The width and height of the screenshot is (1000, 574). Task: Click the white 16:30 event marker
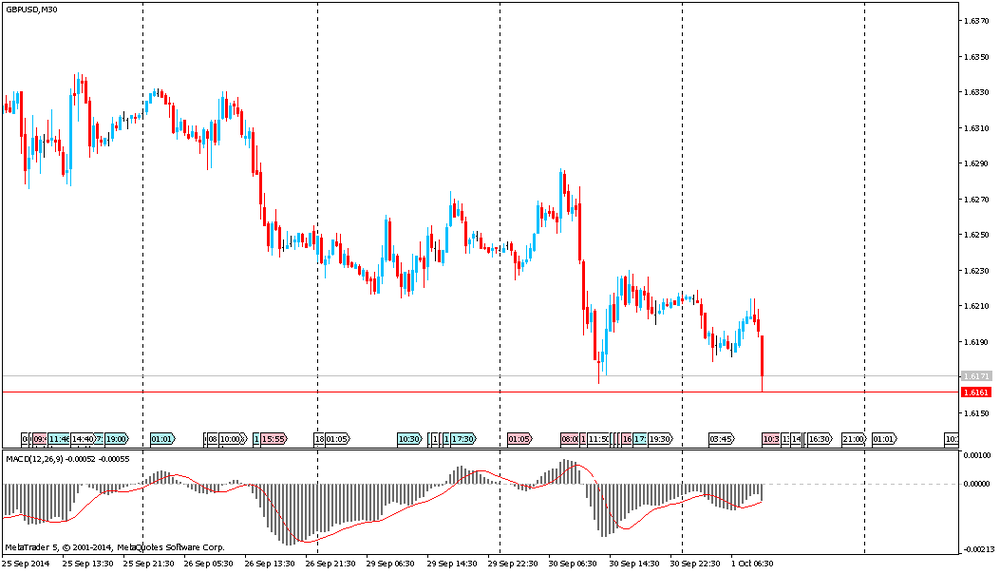tap(820, 439)
